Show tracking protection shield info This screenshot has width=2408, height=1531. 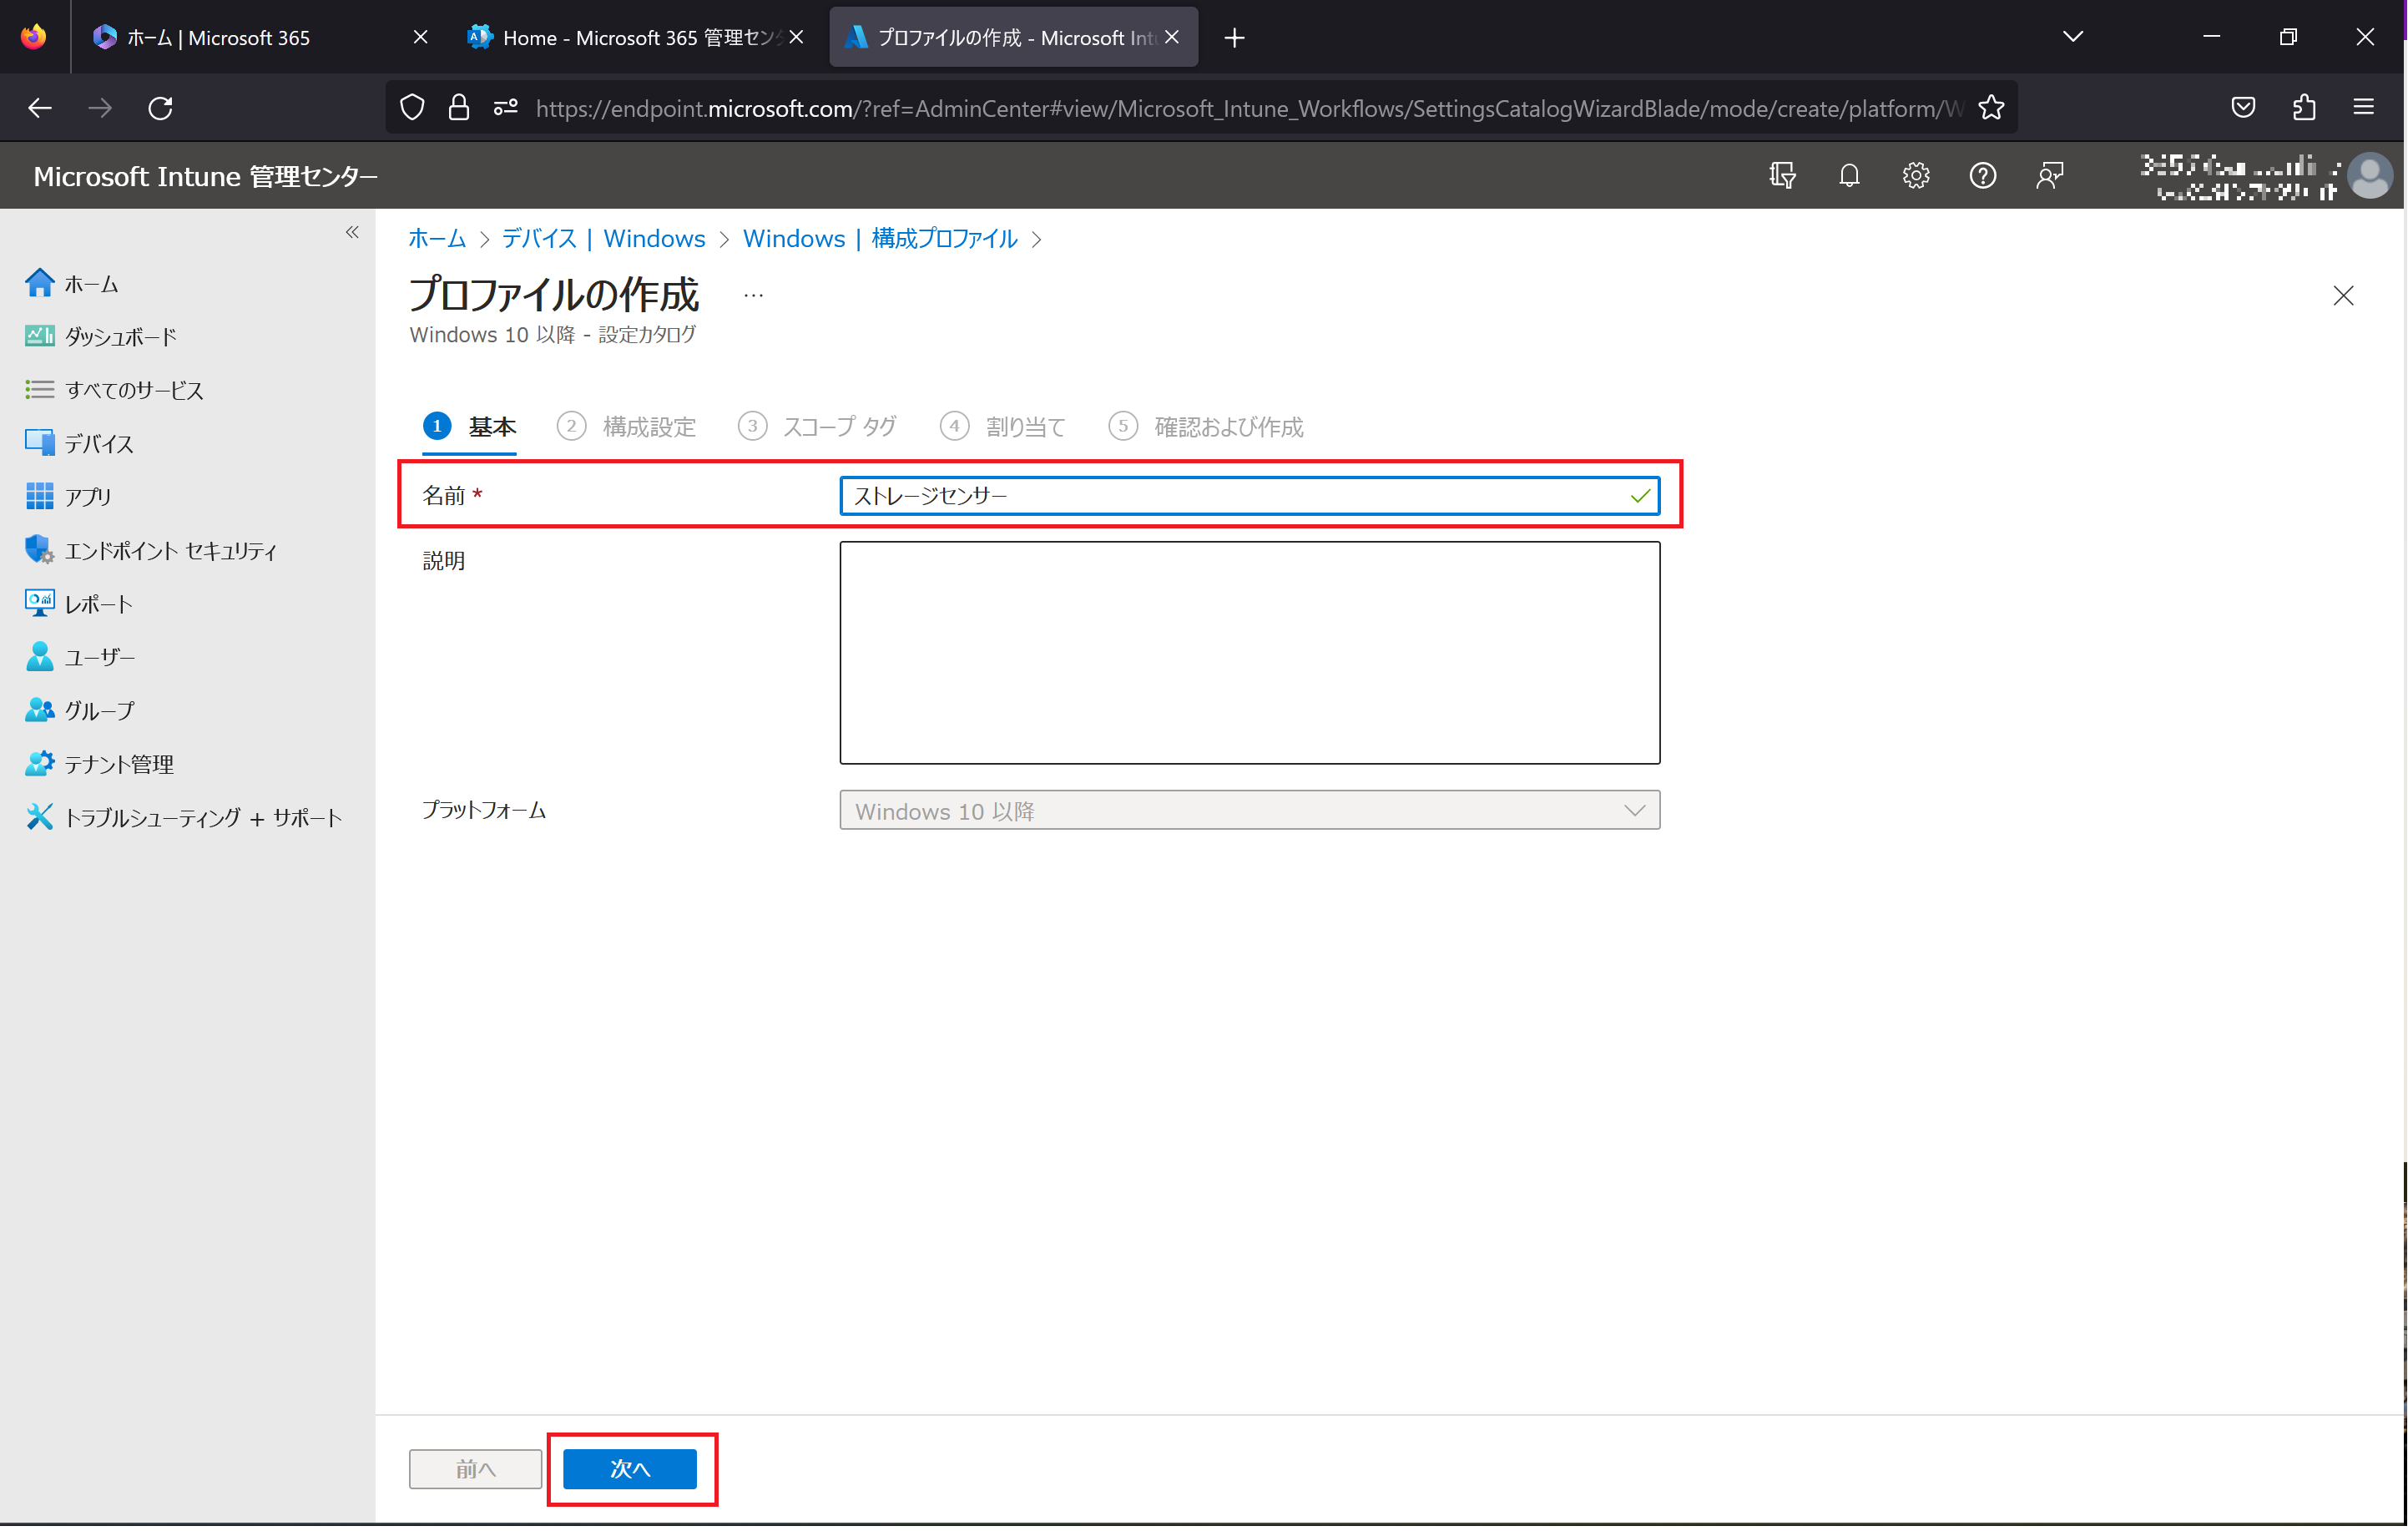(412, 108)
